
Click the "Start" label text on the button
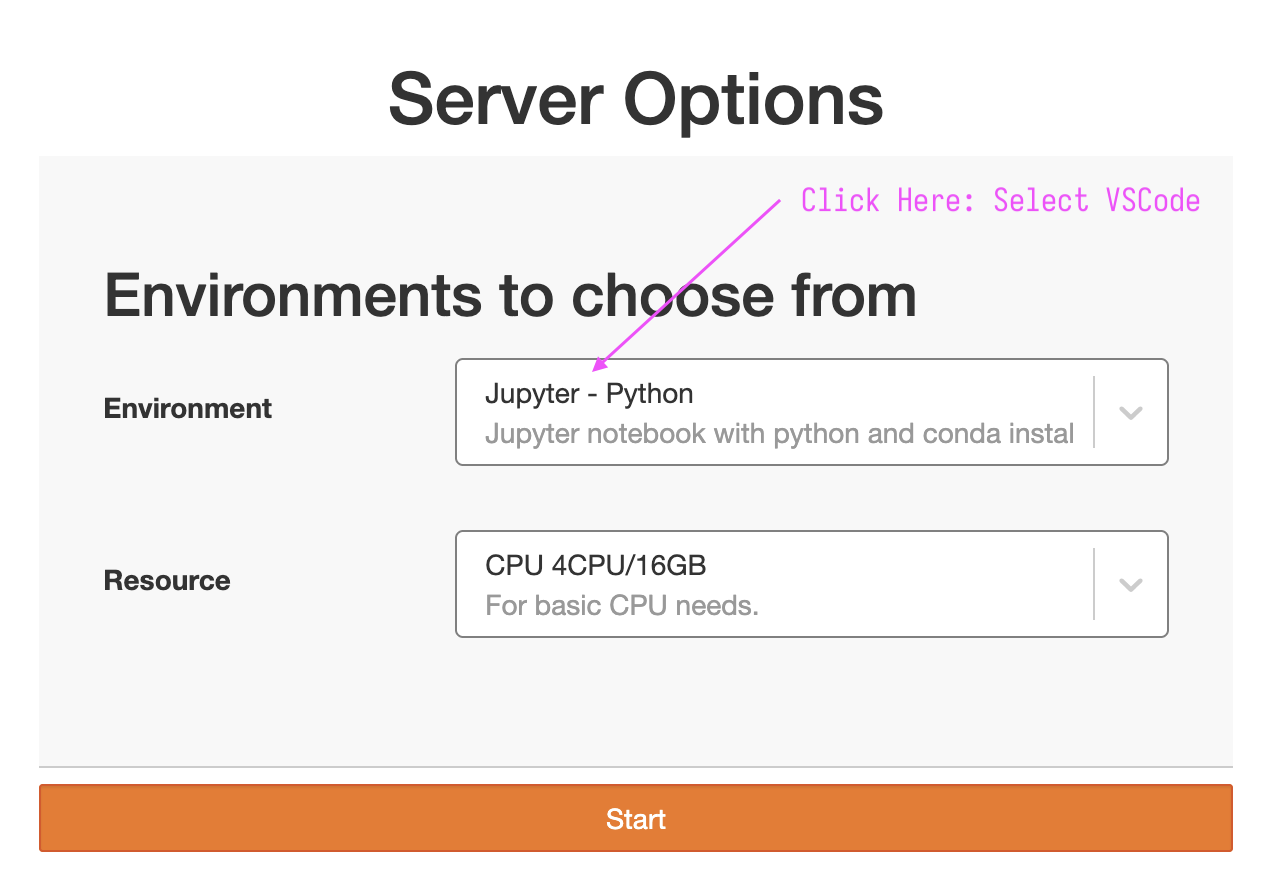(635, 819)
